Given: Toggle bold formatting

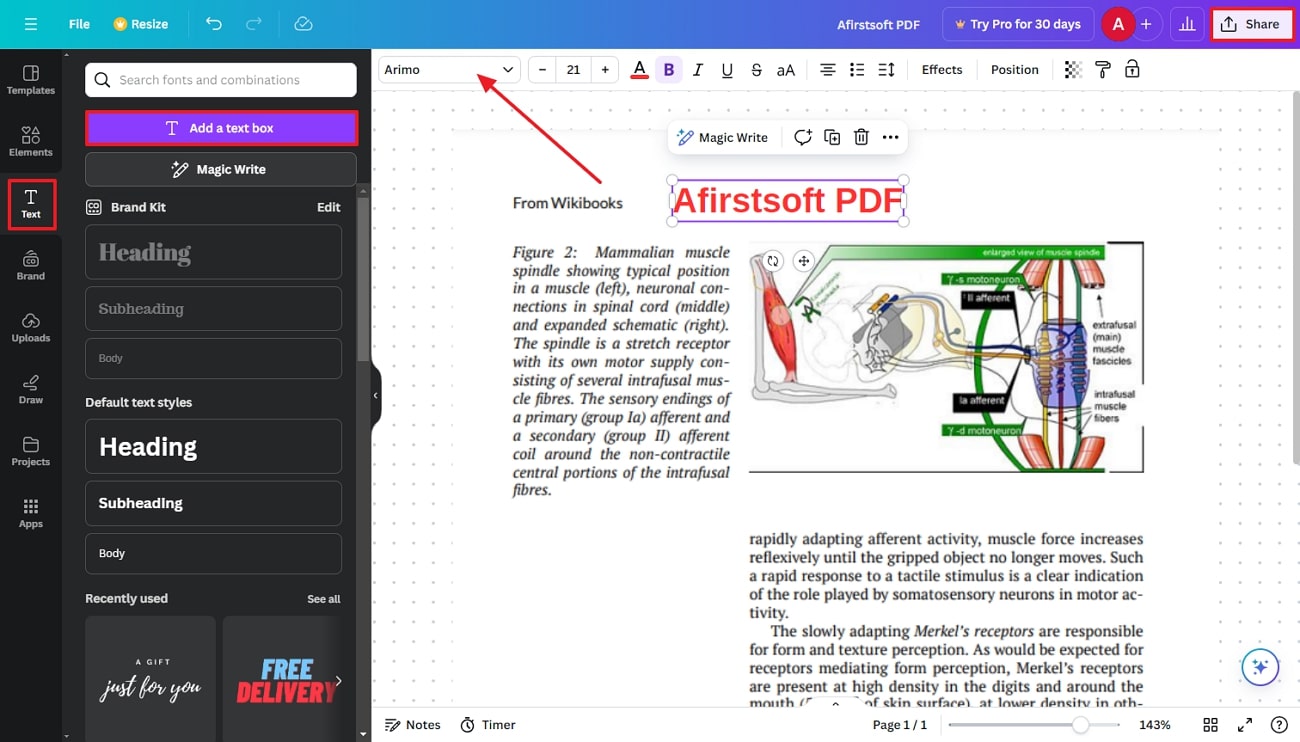Looking at the screenshot, I should pyautogui.click(x=669, y=69).
